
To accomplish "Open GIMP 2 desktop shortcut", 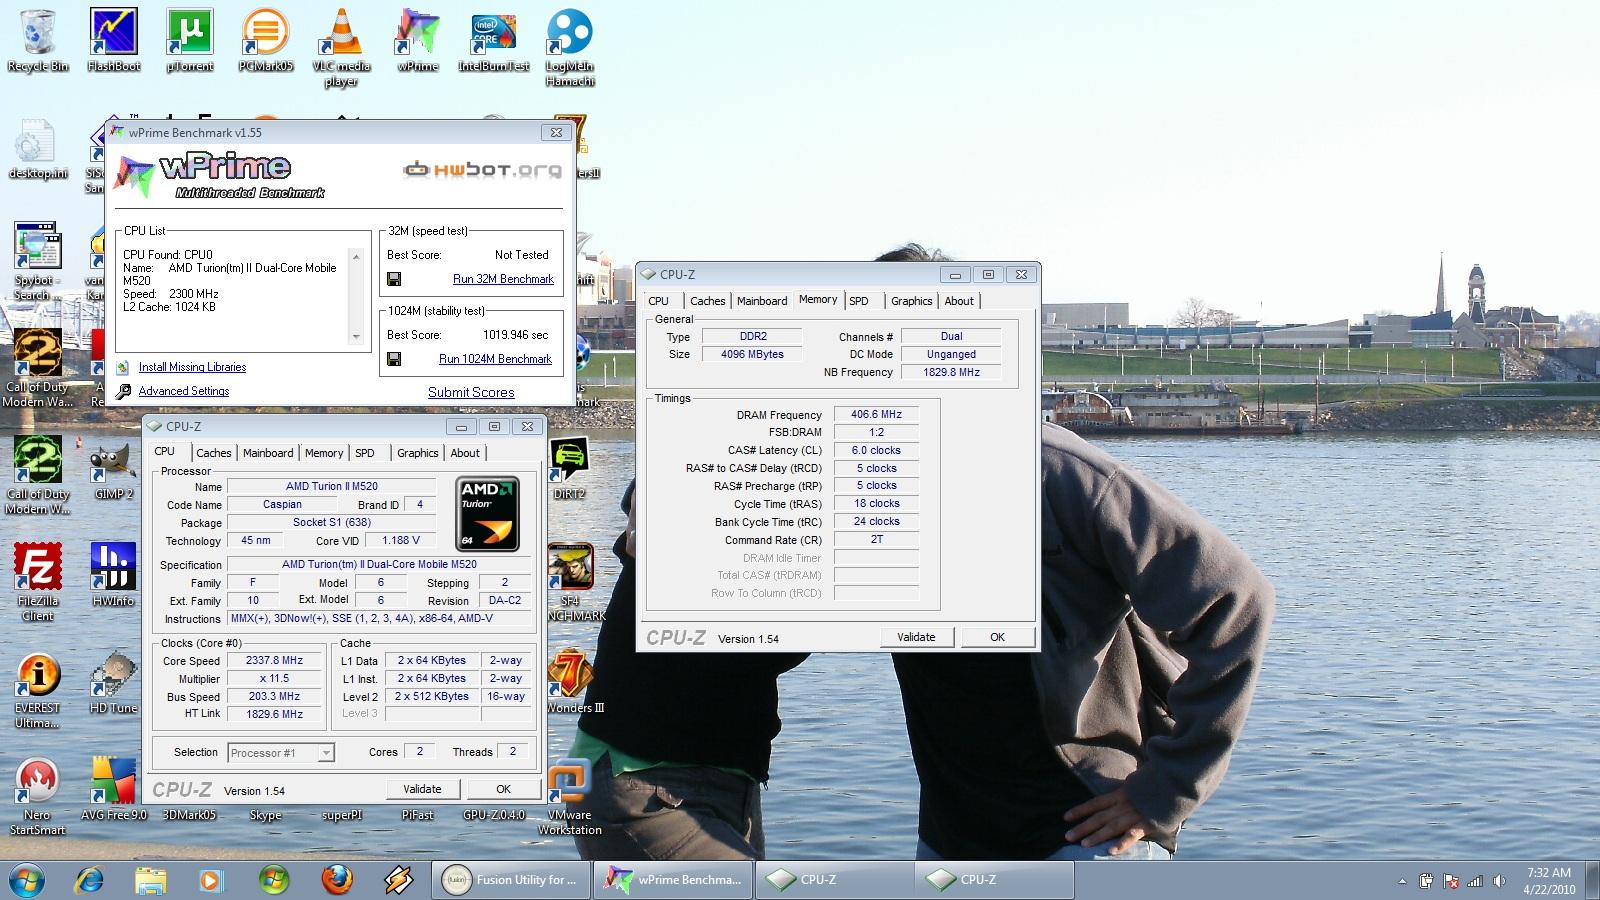I will [112, 470].
